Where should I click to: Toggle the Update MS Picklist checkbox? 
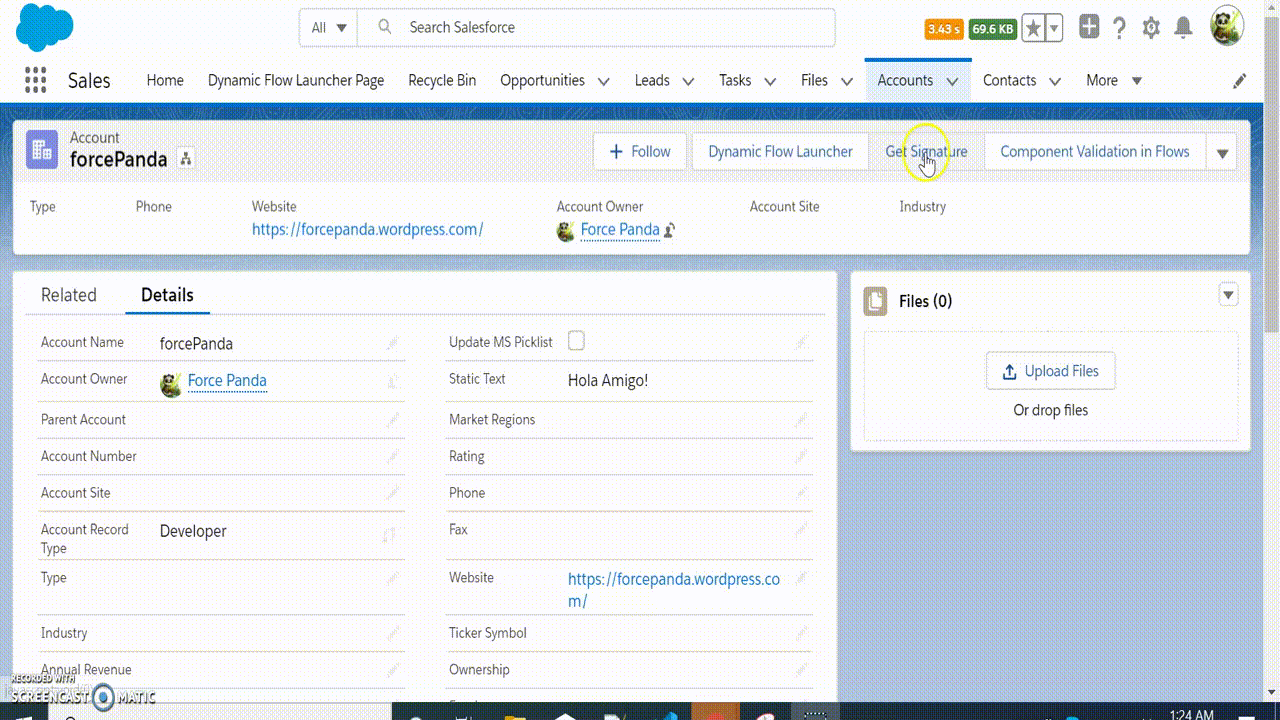576,342
